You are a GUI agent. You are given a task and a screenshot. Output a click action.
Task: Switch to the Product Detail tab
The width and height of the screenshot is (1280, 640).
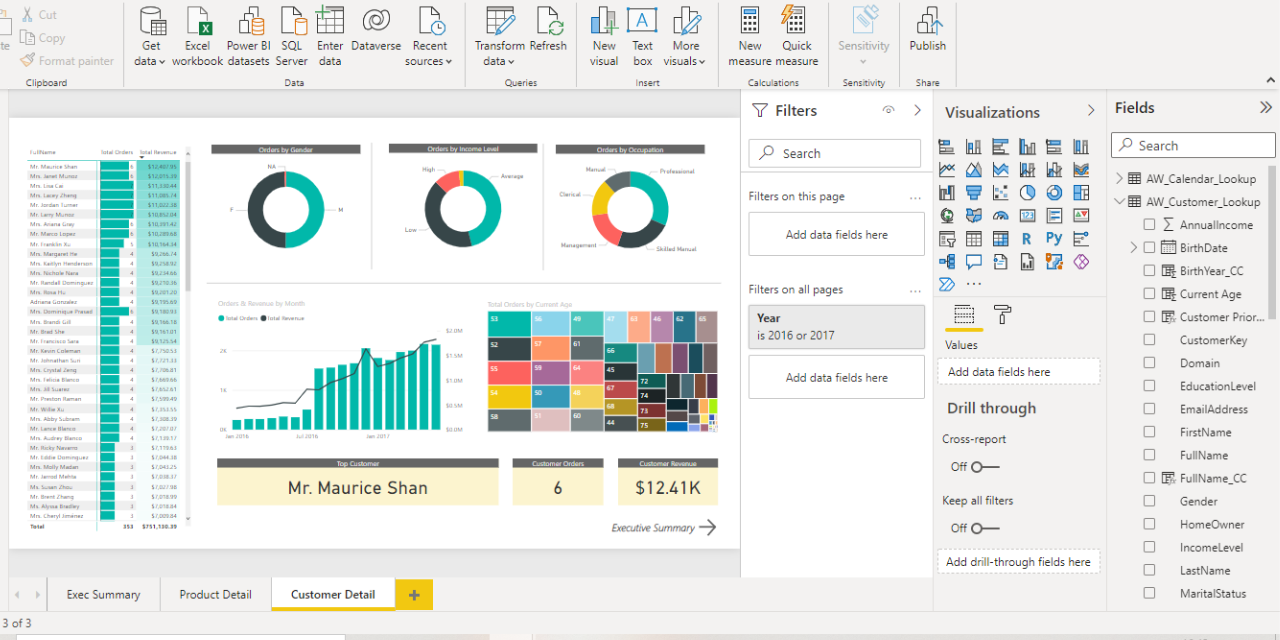tap(214, 594)
